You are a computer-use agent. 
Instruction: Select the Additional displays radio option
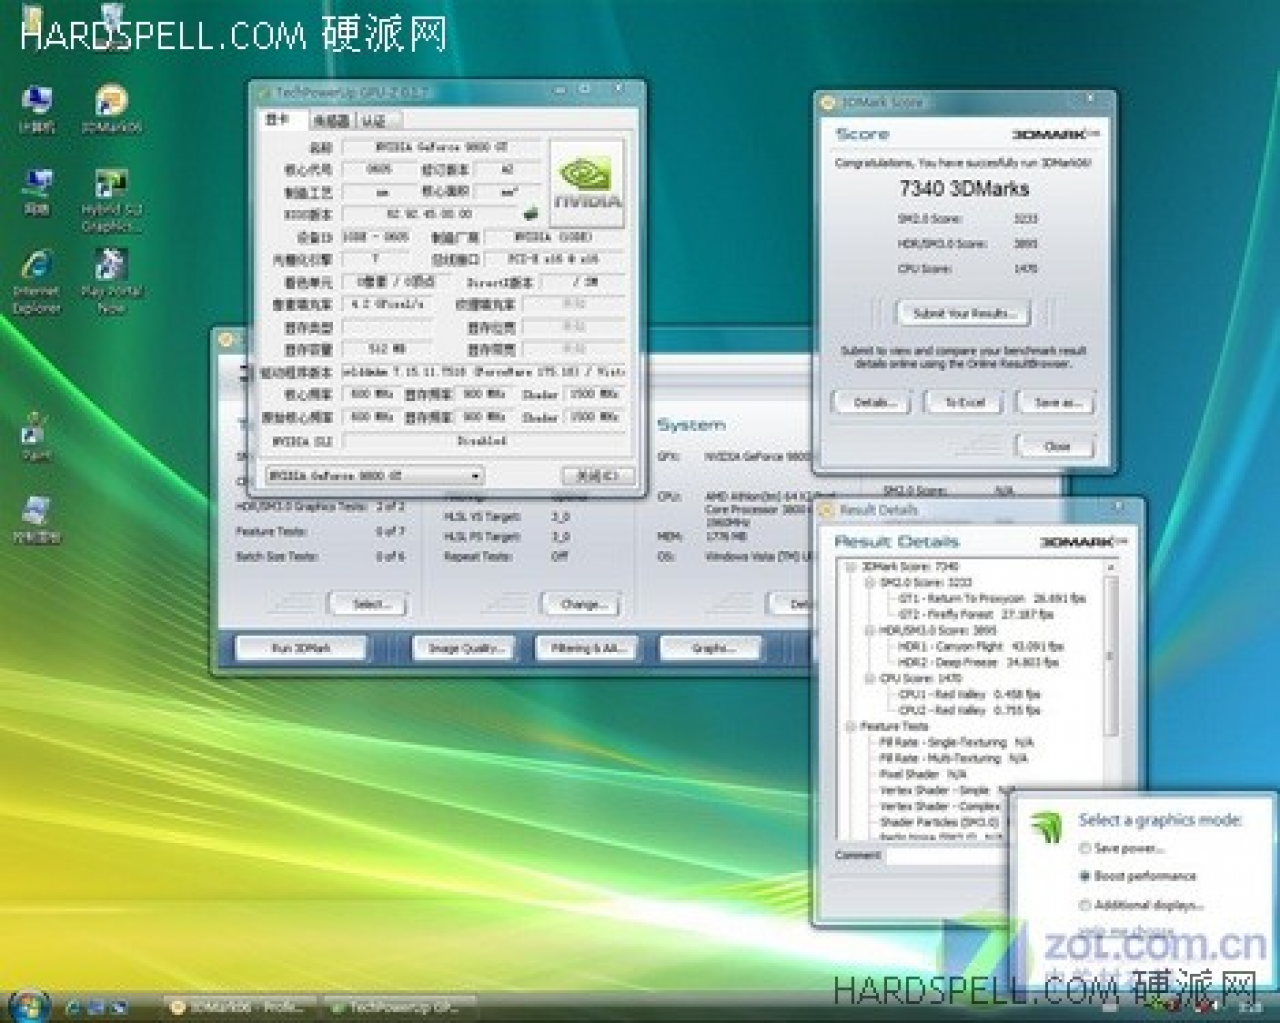point(1084,905)
